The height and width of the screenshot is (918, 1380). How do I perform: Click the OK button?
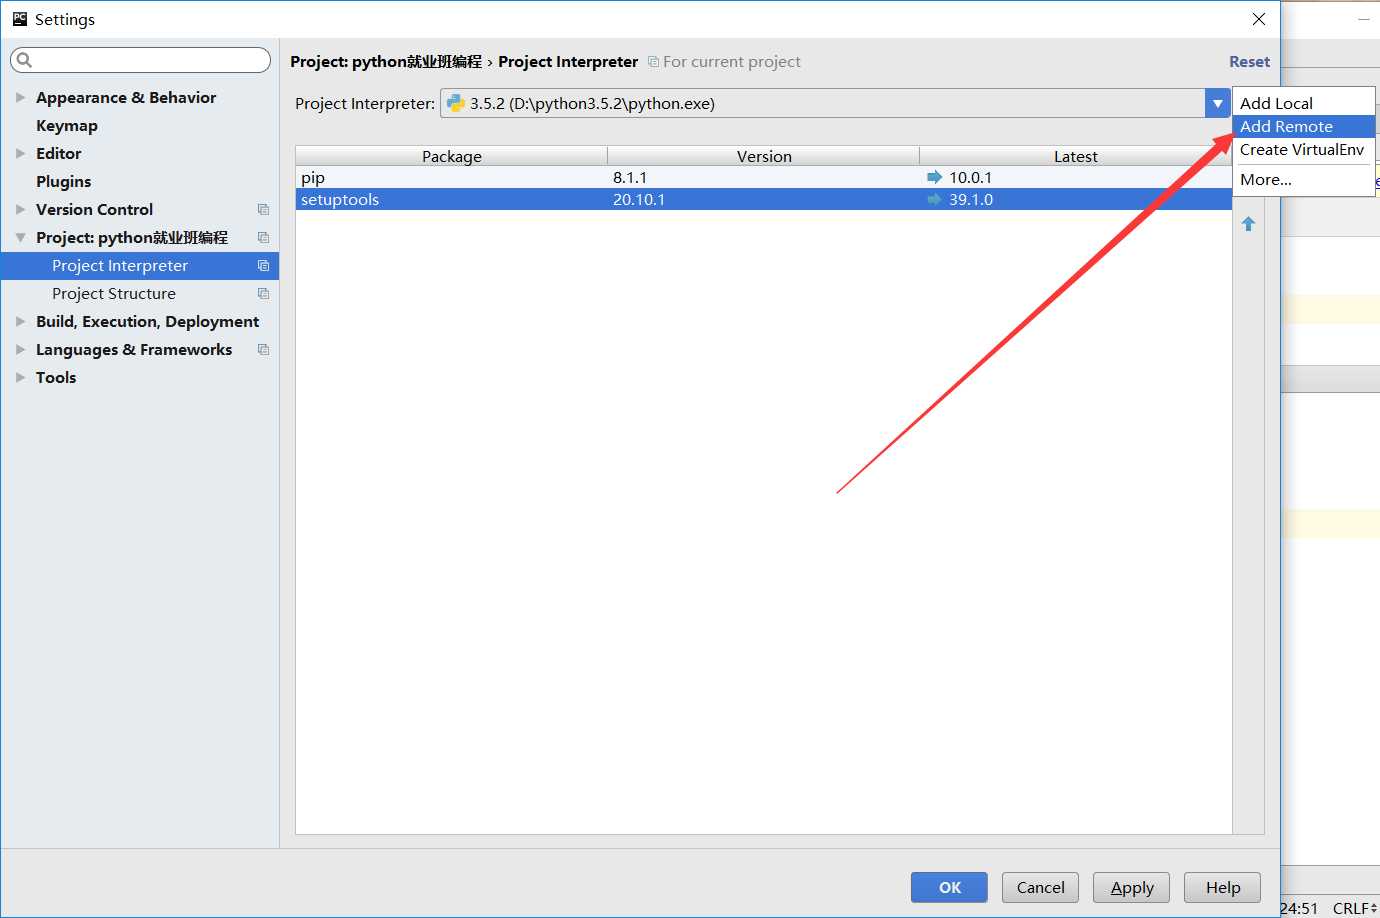(x=949, y=887)
